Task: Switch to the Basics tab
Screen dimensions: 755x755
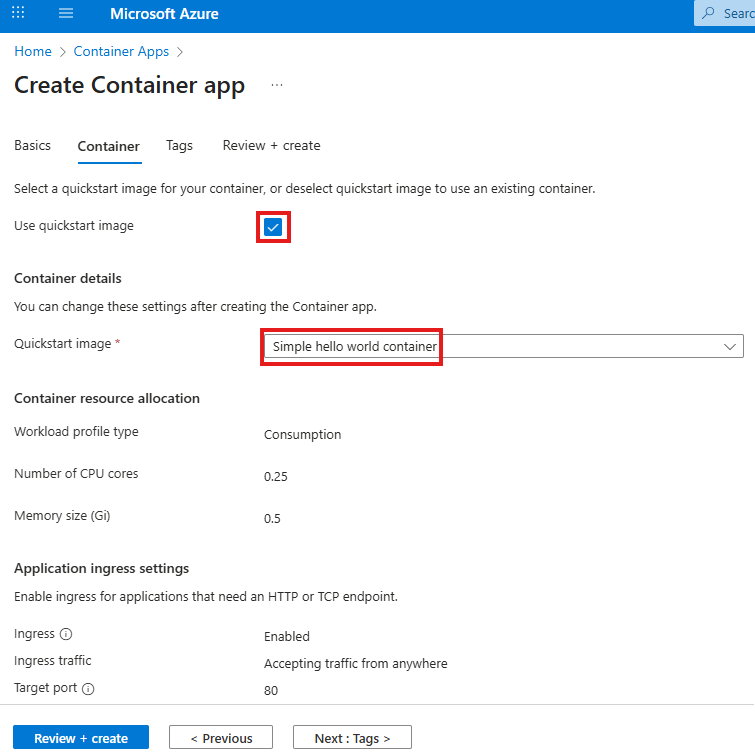Action: (x=32, y=146)
